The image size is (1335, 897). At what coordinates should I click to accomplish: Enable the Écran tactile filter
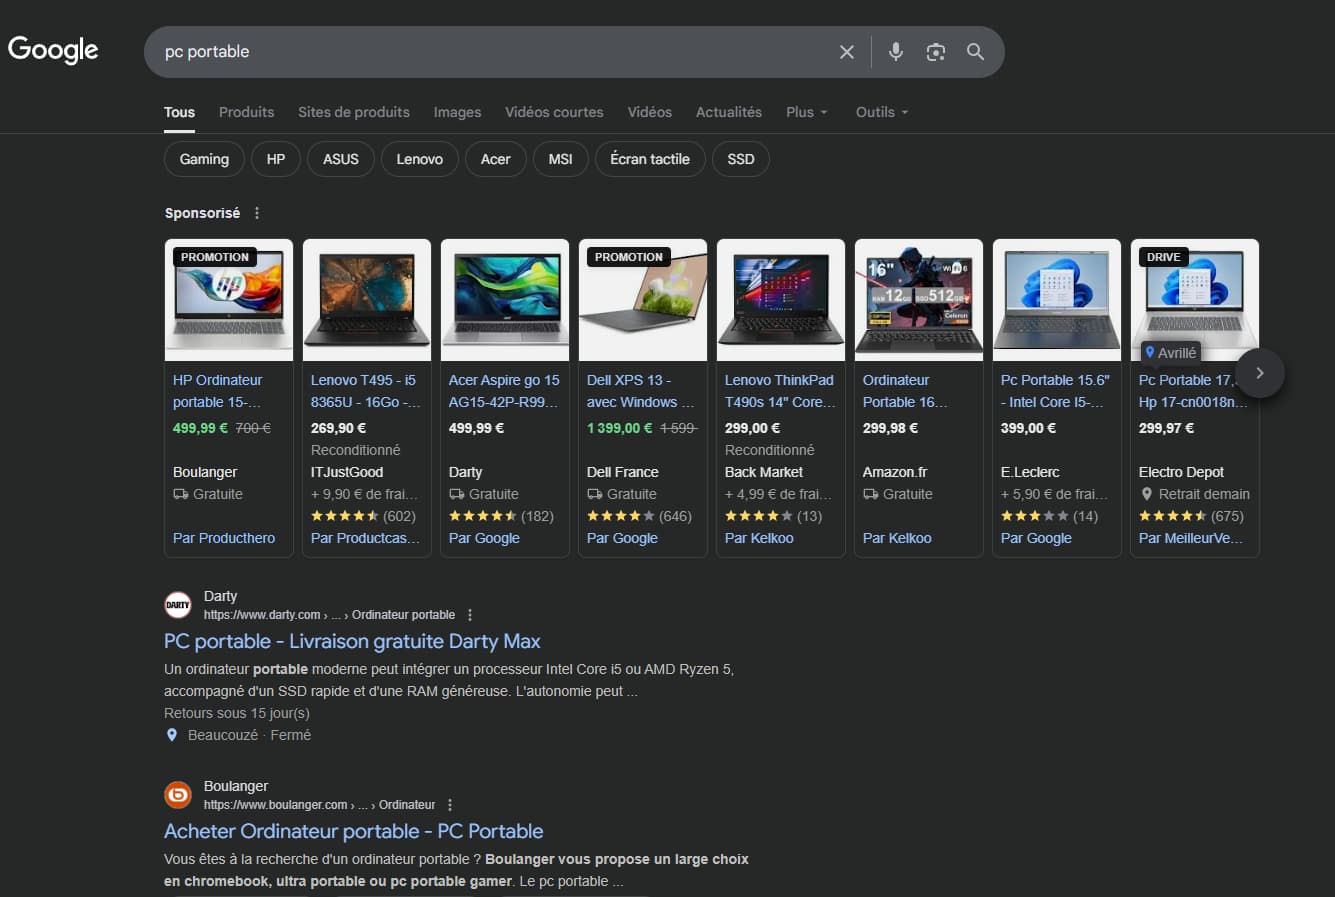point(649,158)
